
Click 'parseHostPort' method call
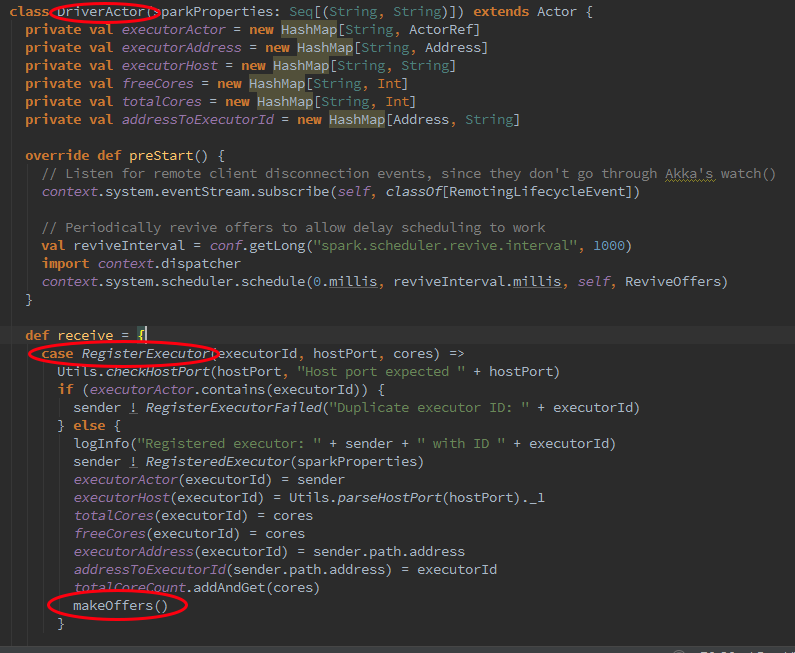pyautogui.click(x=389, y=498)
